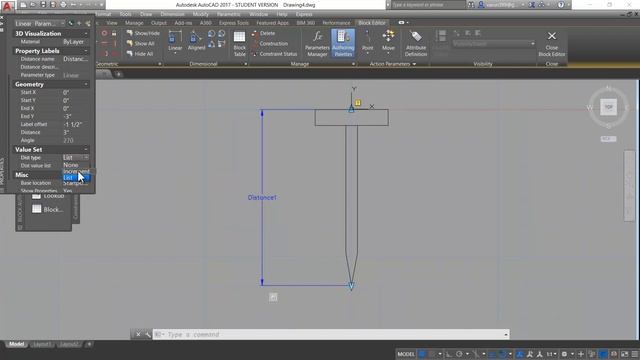Open the Dimension menu

click(x=172, y=14)
